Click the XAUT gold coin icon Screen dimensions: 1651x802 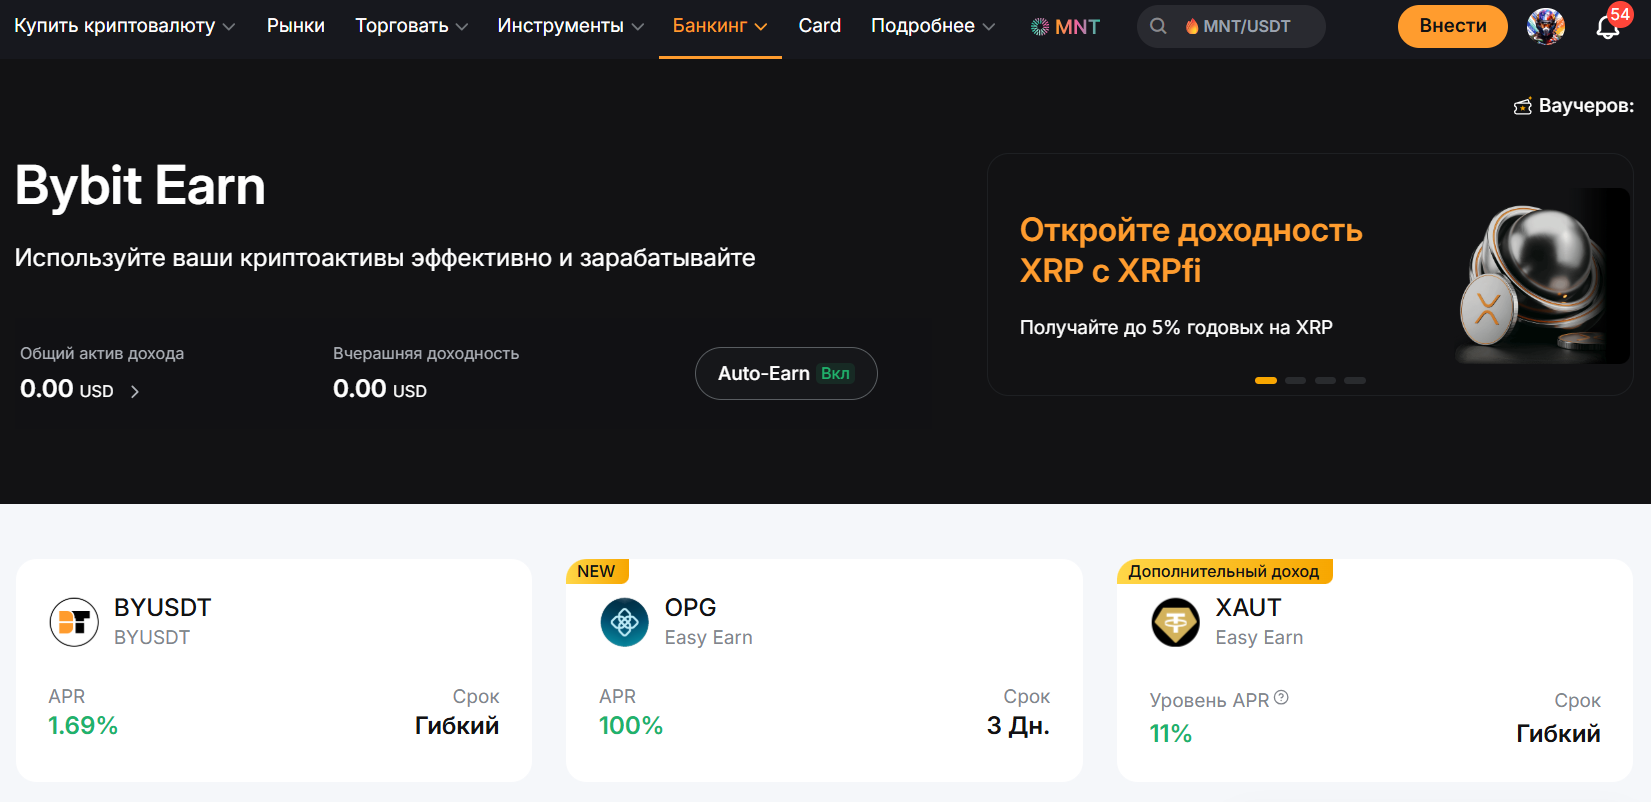tap(1176, 622)
